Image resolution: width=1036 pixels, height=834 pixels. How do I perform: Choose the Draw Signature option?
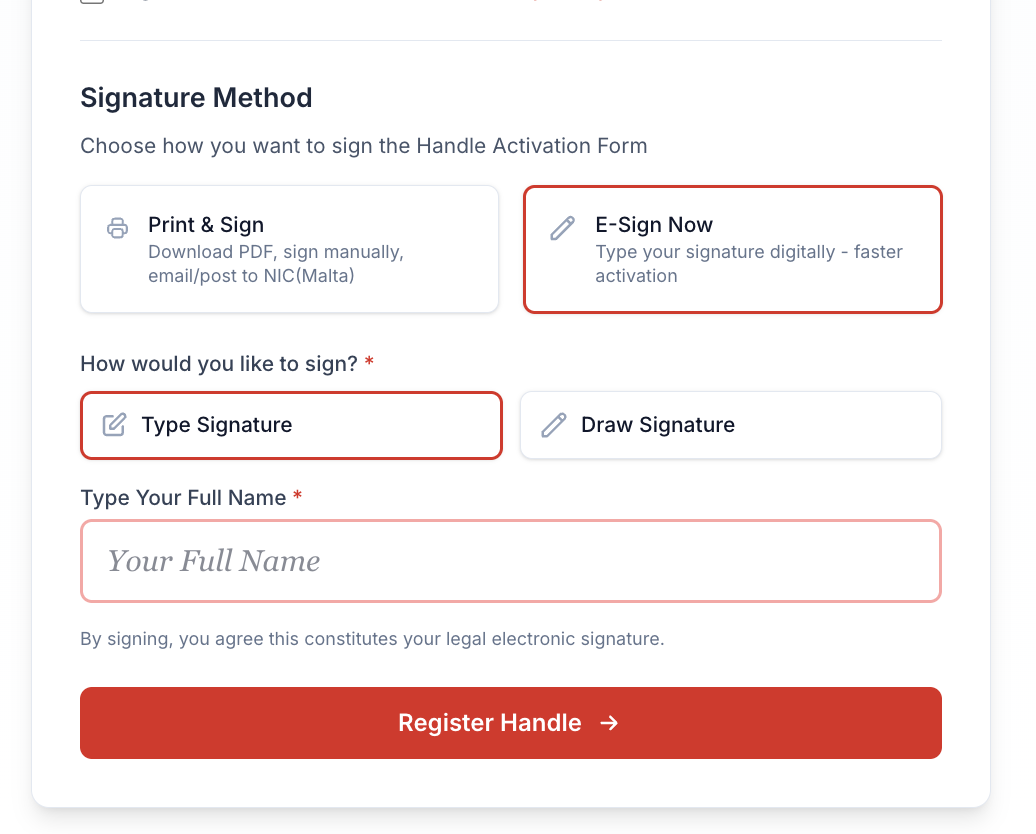(730, 424)
